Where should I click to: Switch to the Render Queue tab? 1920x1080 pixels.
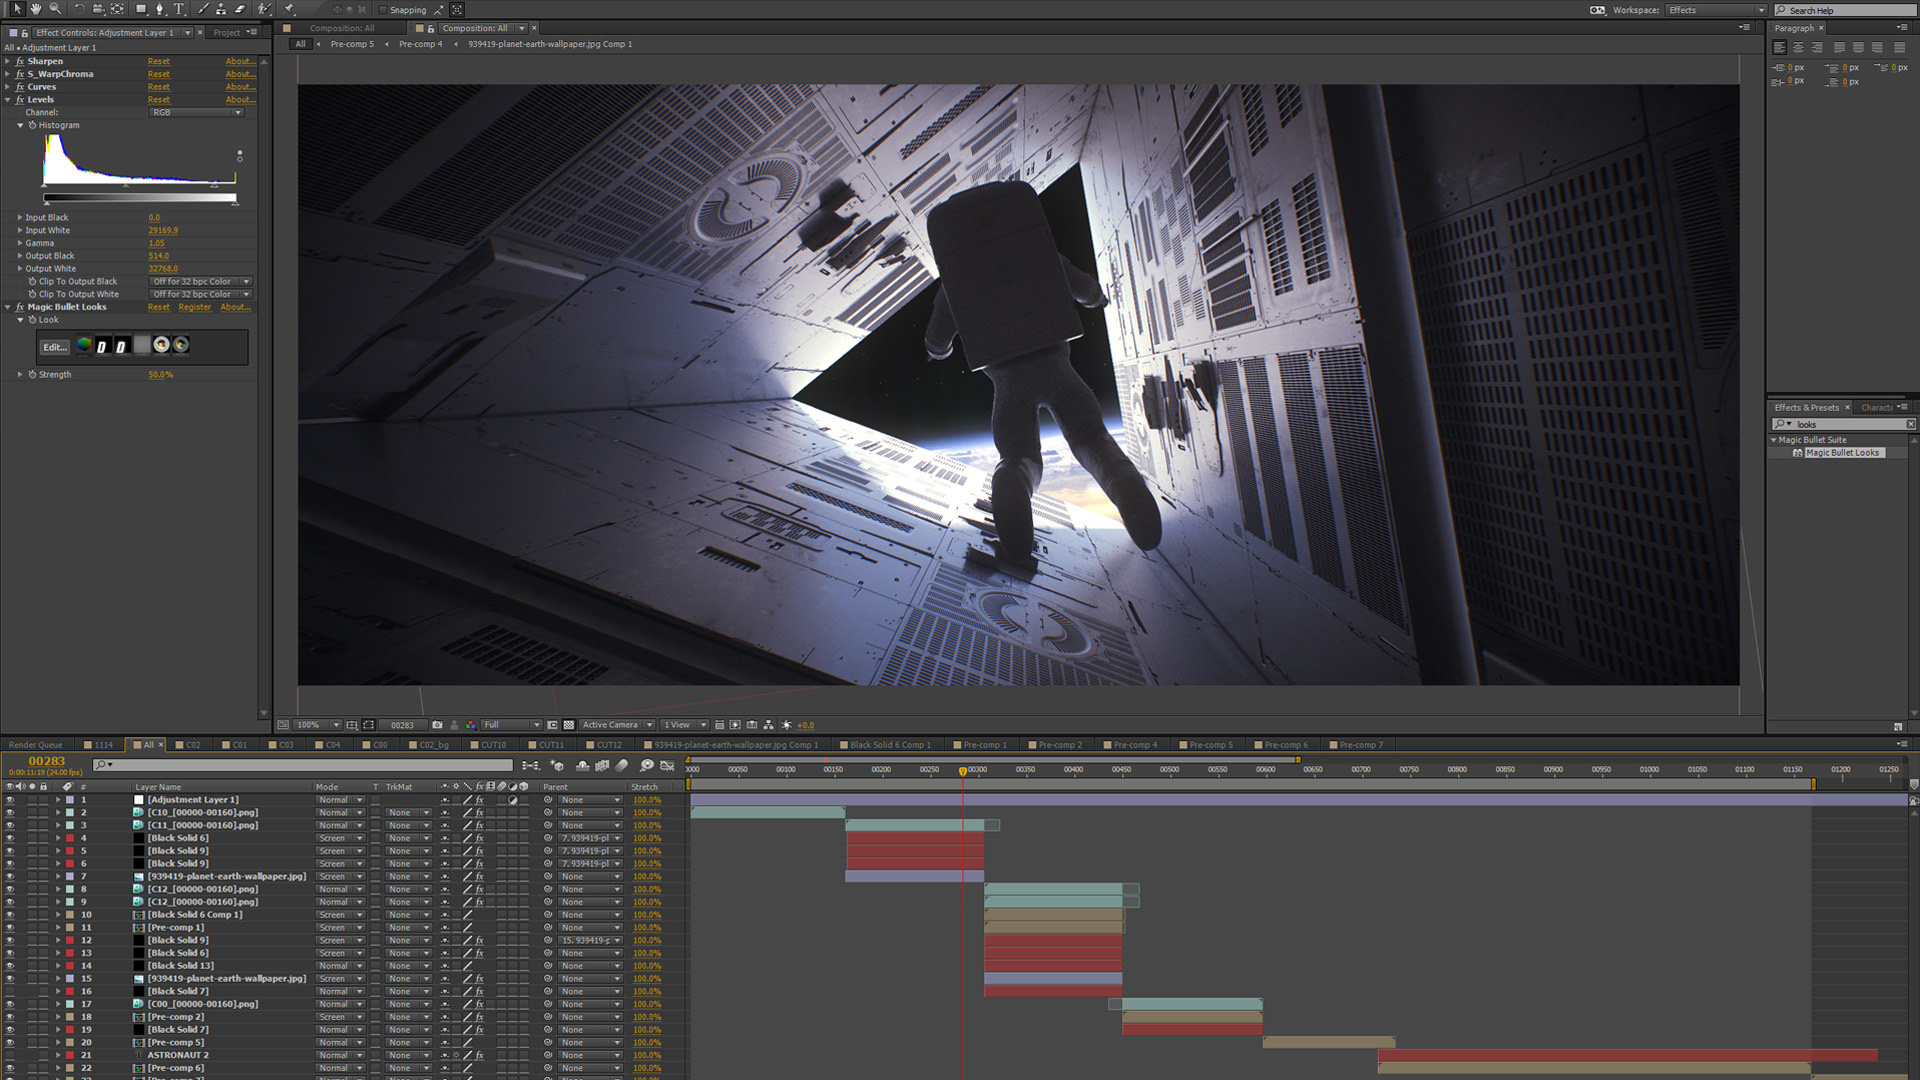[35, 745]
